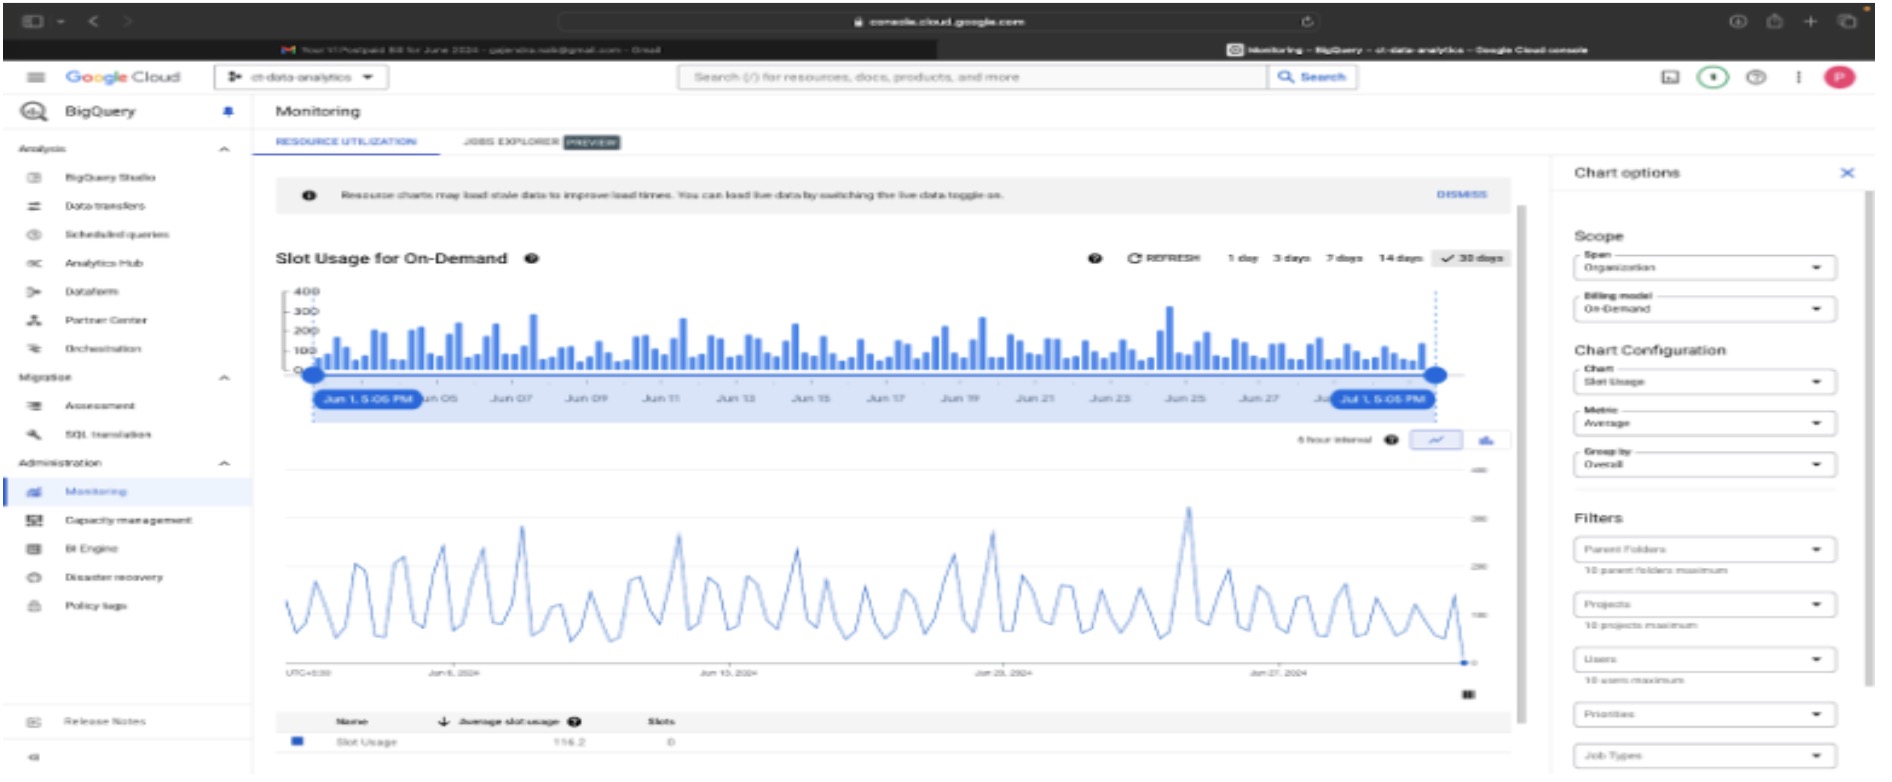Click help icon left of Refresh button
Image resolution: width=1892 pixels, height=782 pixels.
[1095, 259]
